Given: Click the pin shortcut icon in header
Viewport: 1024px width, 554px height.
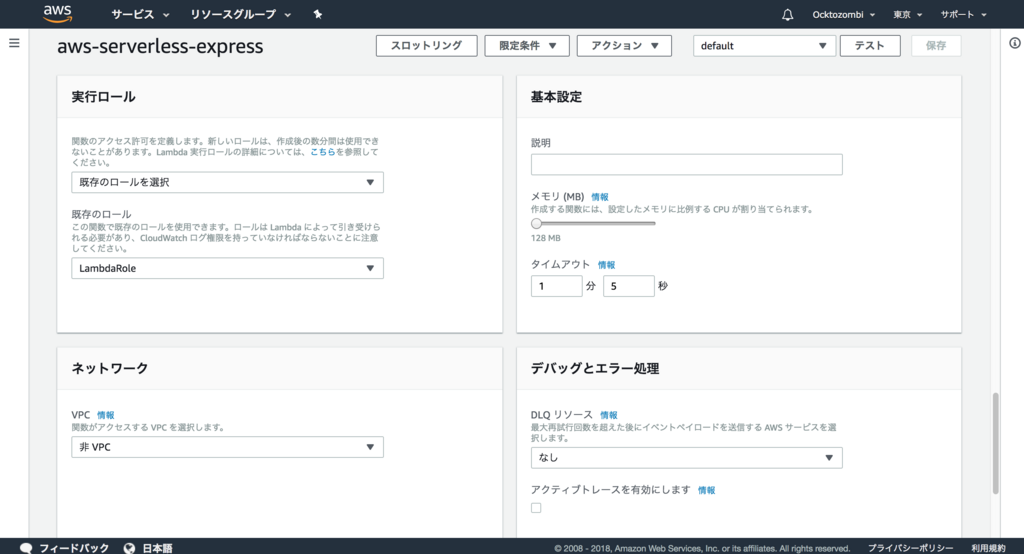Looking at the screenshot, I should [317, 14].
